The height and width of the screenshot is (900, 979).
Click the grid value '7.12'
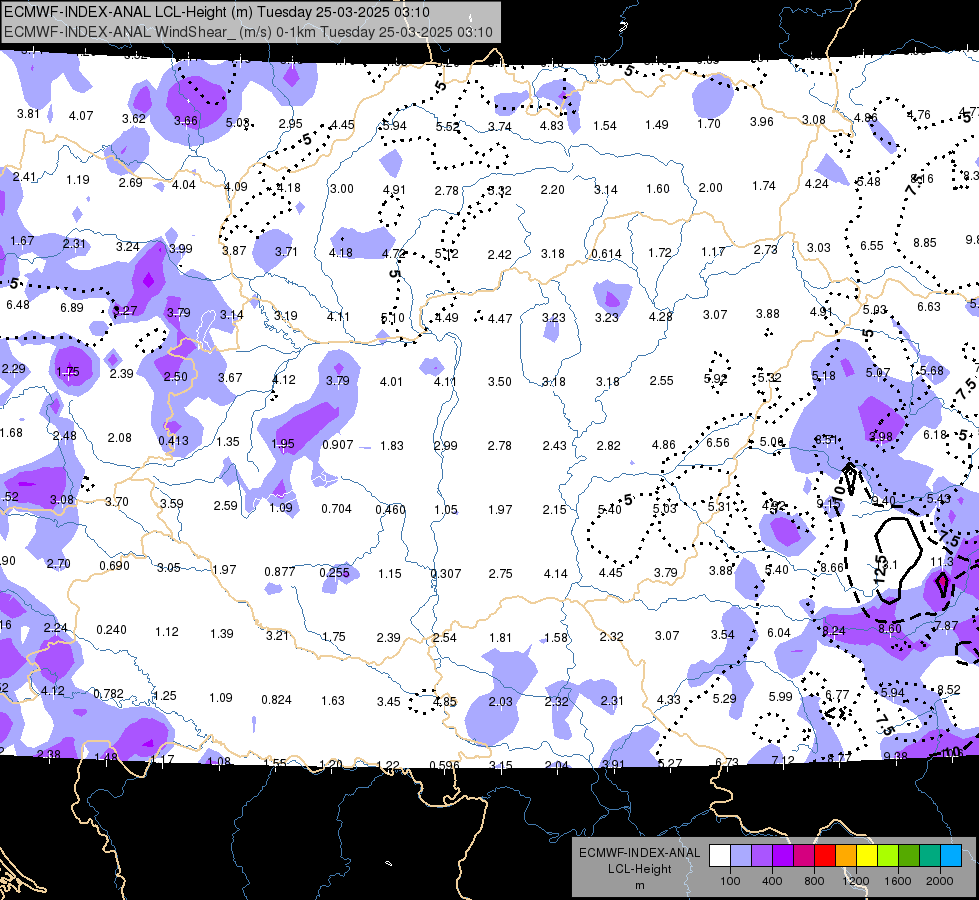783,760
